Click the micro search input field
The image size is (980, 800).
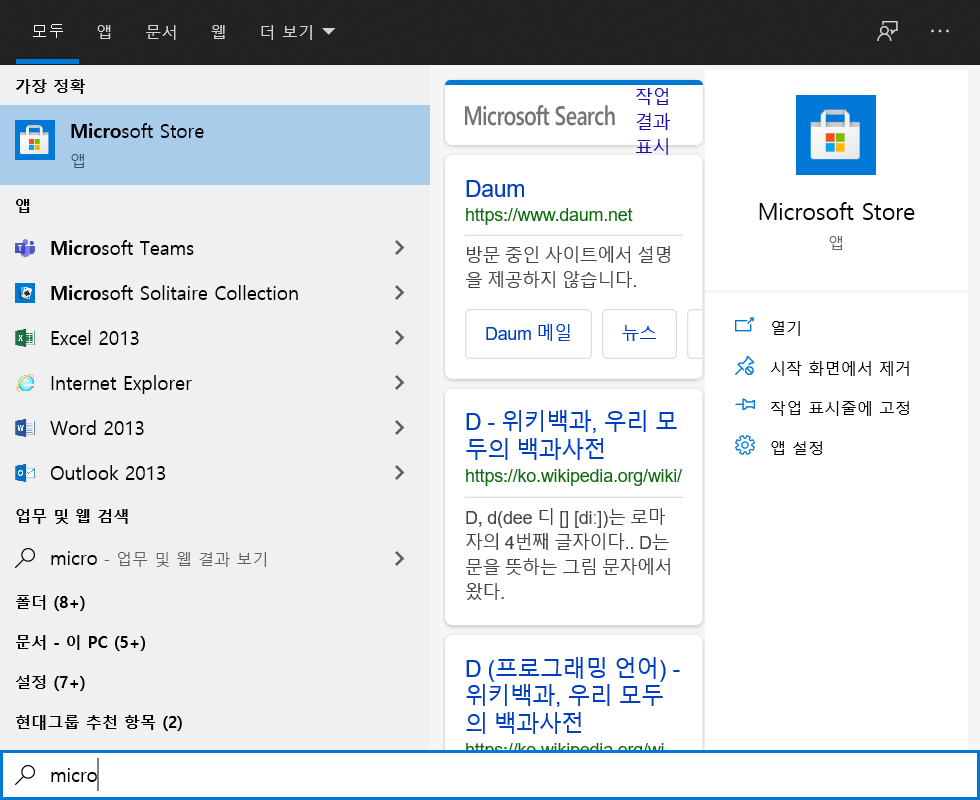(x=490, y=775)
